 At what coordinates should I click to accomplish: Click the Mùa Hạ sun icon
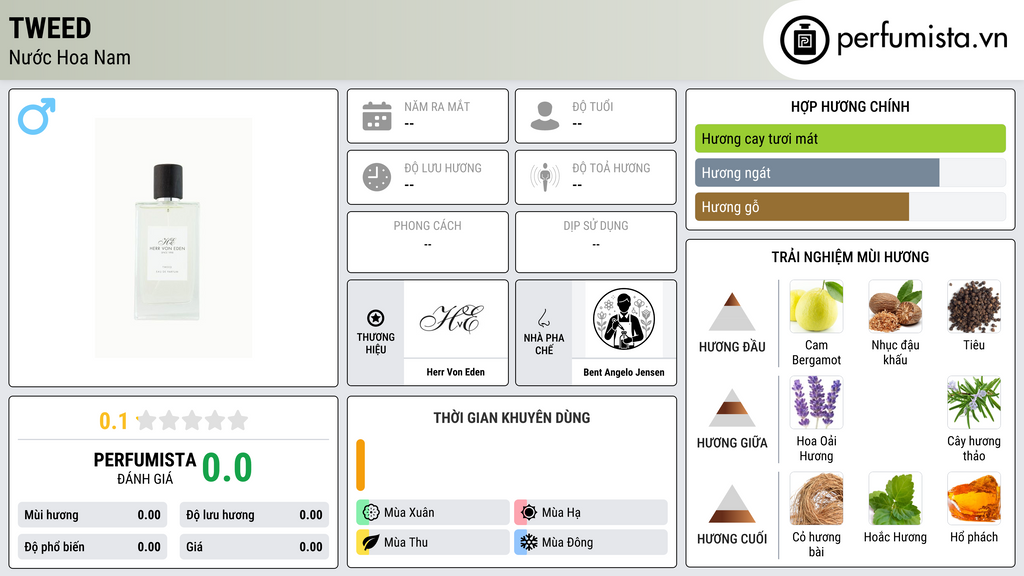528,513
